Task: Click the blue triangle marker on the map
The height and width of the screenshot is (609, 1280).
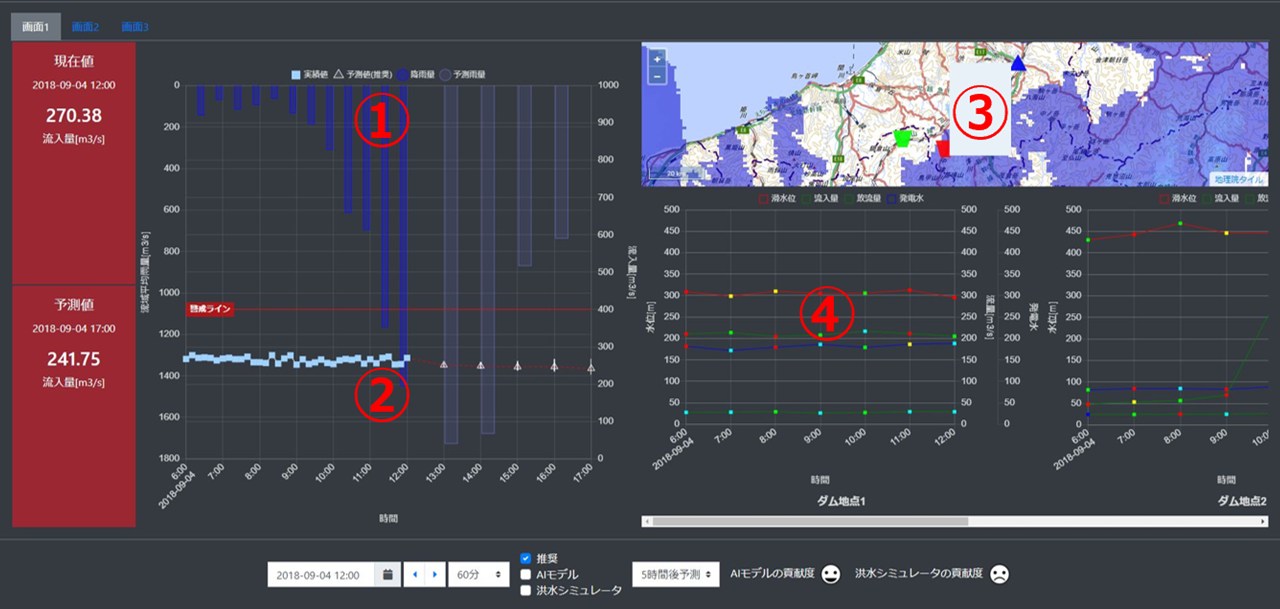Action: pyautogui.click(x=1018, y=64)
